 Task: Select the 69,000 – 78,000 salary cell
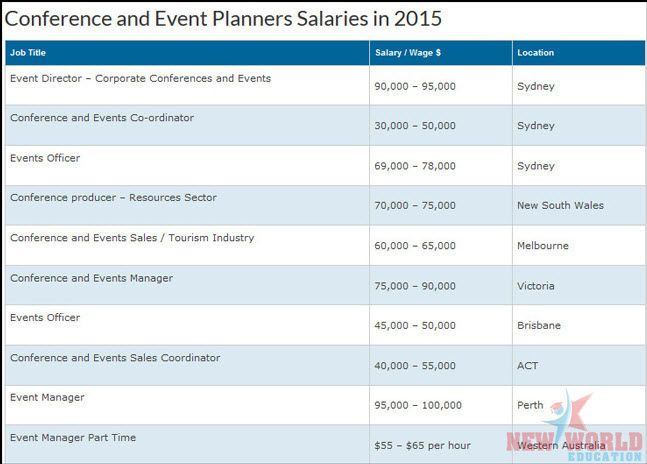pyautogui.click(x=415, y=166)
